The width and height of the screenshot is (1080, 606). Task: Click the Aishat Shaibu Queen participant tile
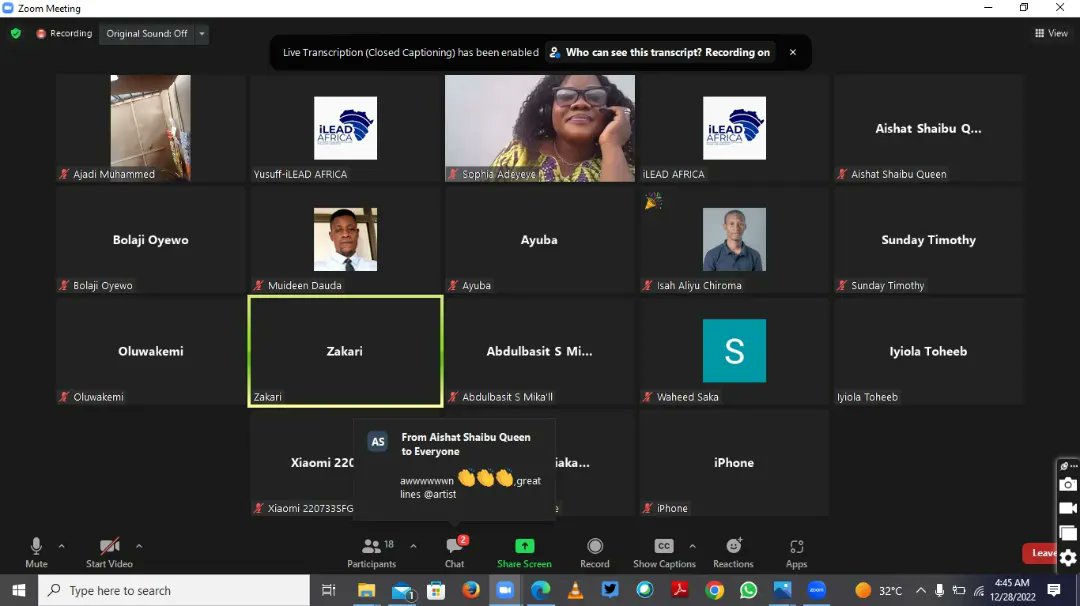click(x=928, y=128)
